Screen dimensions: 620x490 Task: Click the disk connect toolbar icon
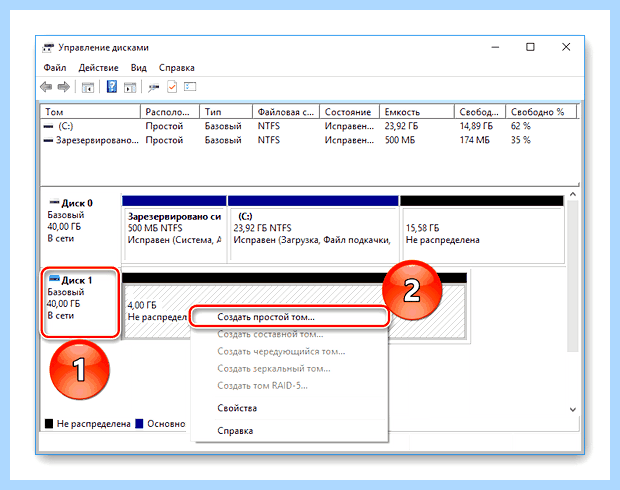coord(154,87)
